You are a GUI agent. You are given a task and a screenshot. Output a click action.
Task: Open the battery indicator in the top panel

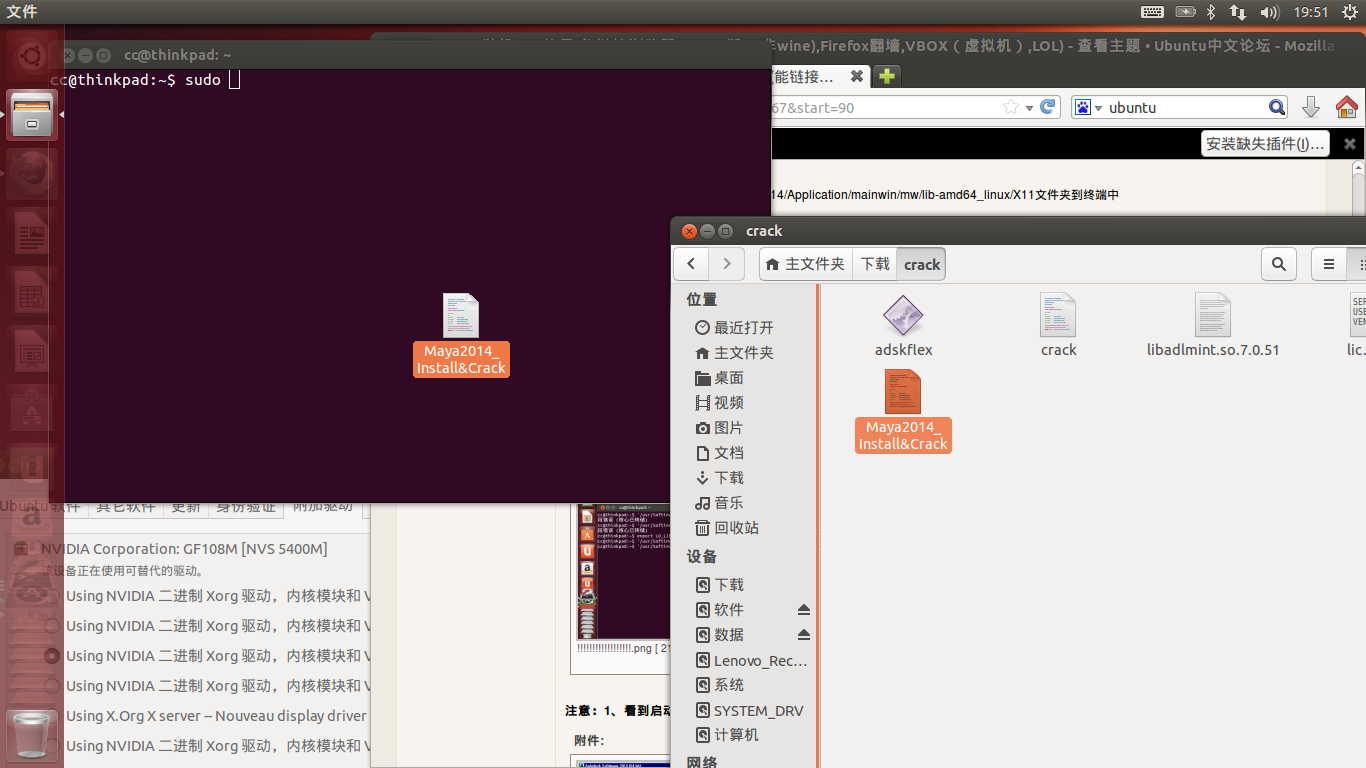tap(1185, 12)
